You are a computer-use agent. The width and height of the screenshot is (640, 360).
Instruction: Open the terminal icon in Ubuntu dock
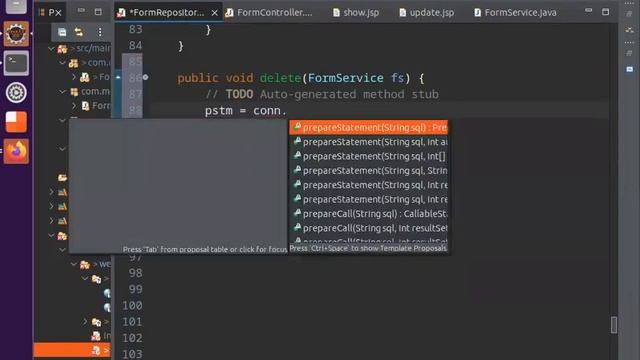click(x=16, y=63)
